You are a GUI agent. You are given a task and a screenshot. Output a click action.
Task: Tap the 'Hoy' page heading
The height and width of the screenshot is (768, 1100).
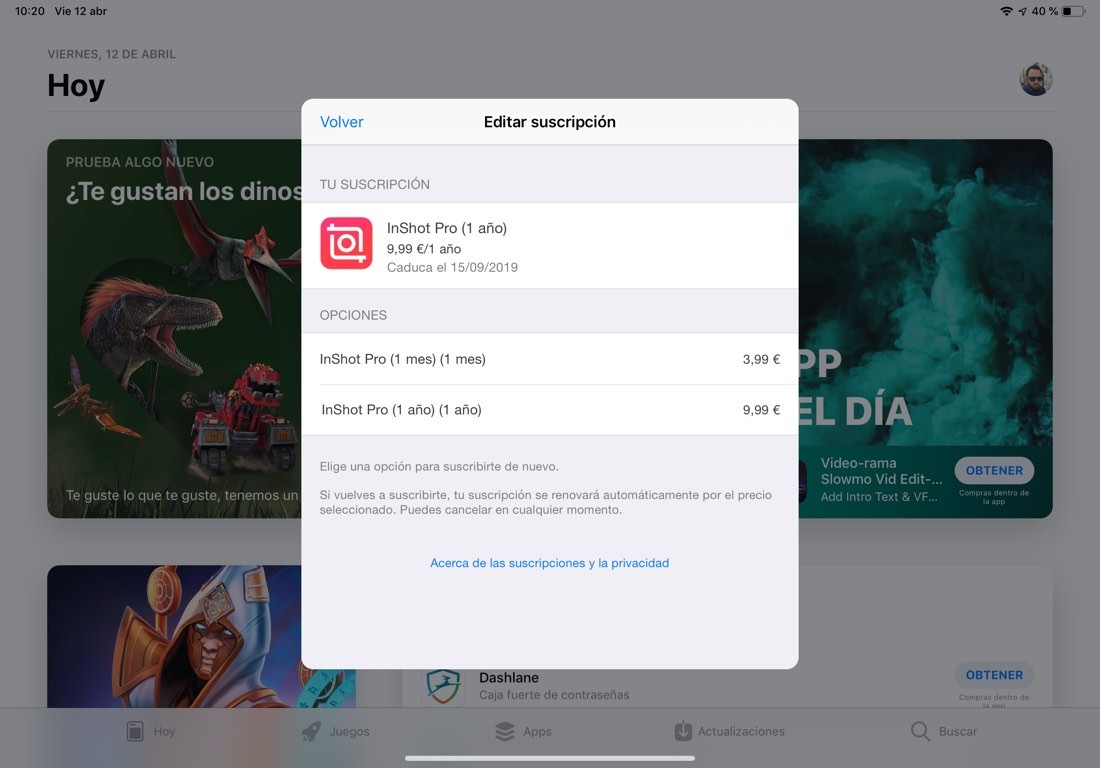point(76,86)
